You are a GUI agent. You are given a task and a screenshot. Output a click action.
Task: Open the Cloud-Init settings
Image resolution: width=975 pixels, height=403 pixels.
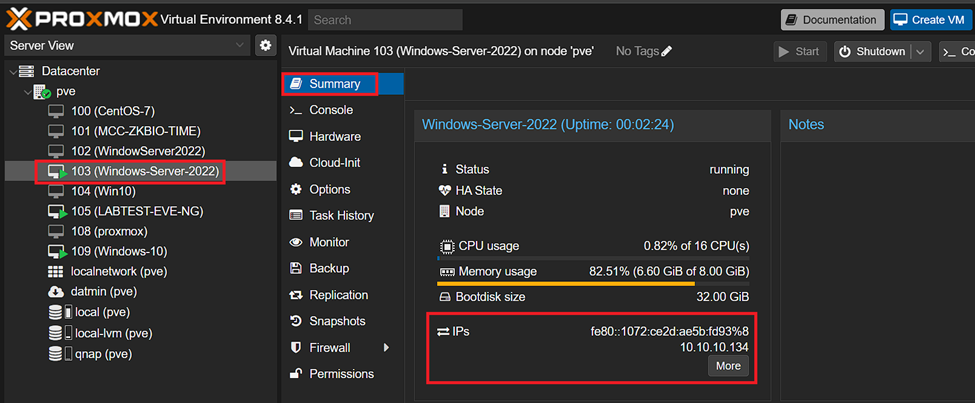(334, 162)
